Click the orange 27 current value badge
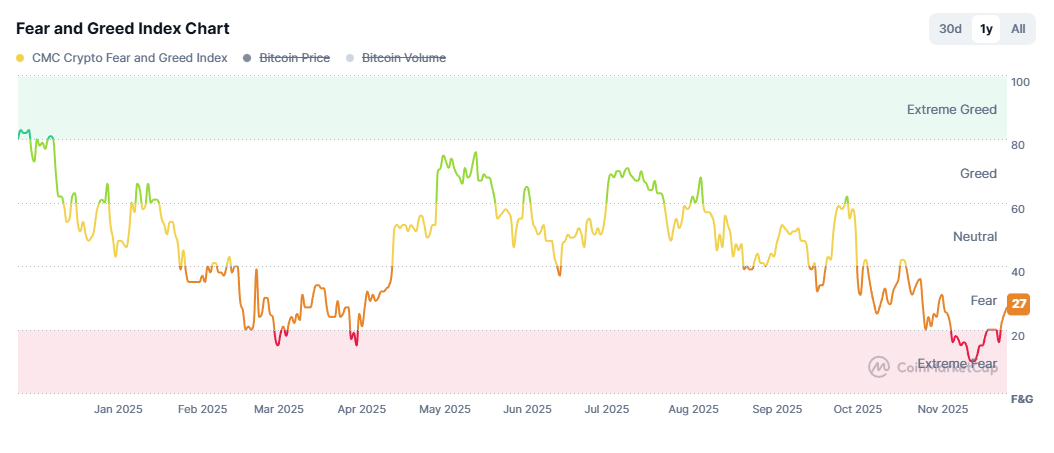 [x=1019, y=304]
